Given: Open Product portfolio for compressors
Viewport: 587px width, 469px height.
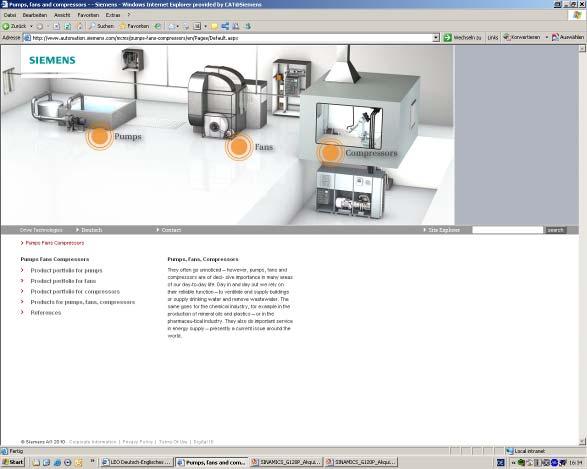Looking at the screenshot, I should (75, 291).
